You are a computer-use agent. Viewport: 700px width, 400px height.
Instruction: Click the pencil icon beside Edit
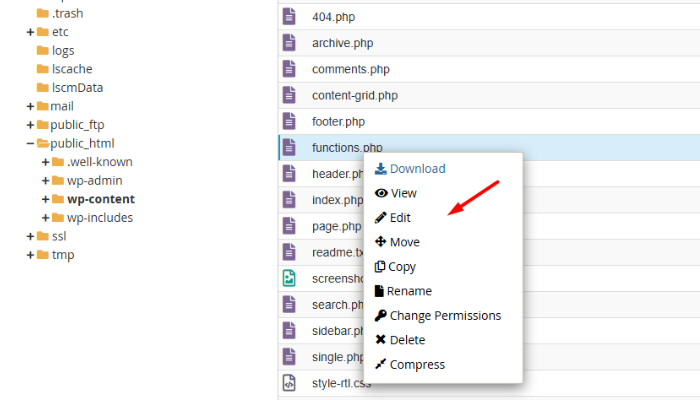click(x=380, y=218)
